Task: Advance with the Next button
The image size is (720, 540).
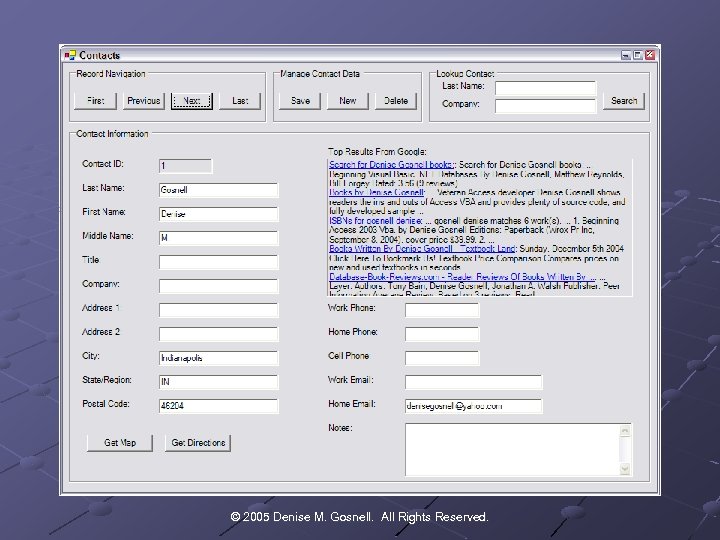Action: click(x=192, y=101)
